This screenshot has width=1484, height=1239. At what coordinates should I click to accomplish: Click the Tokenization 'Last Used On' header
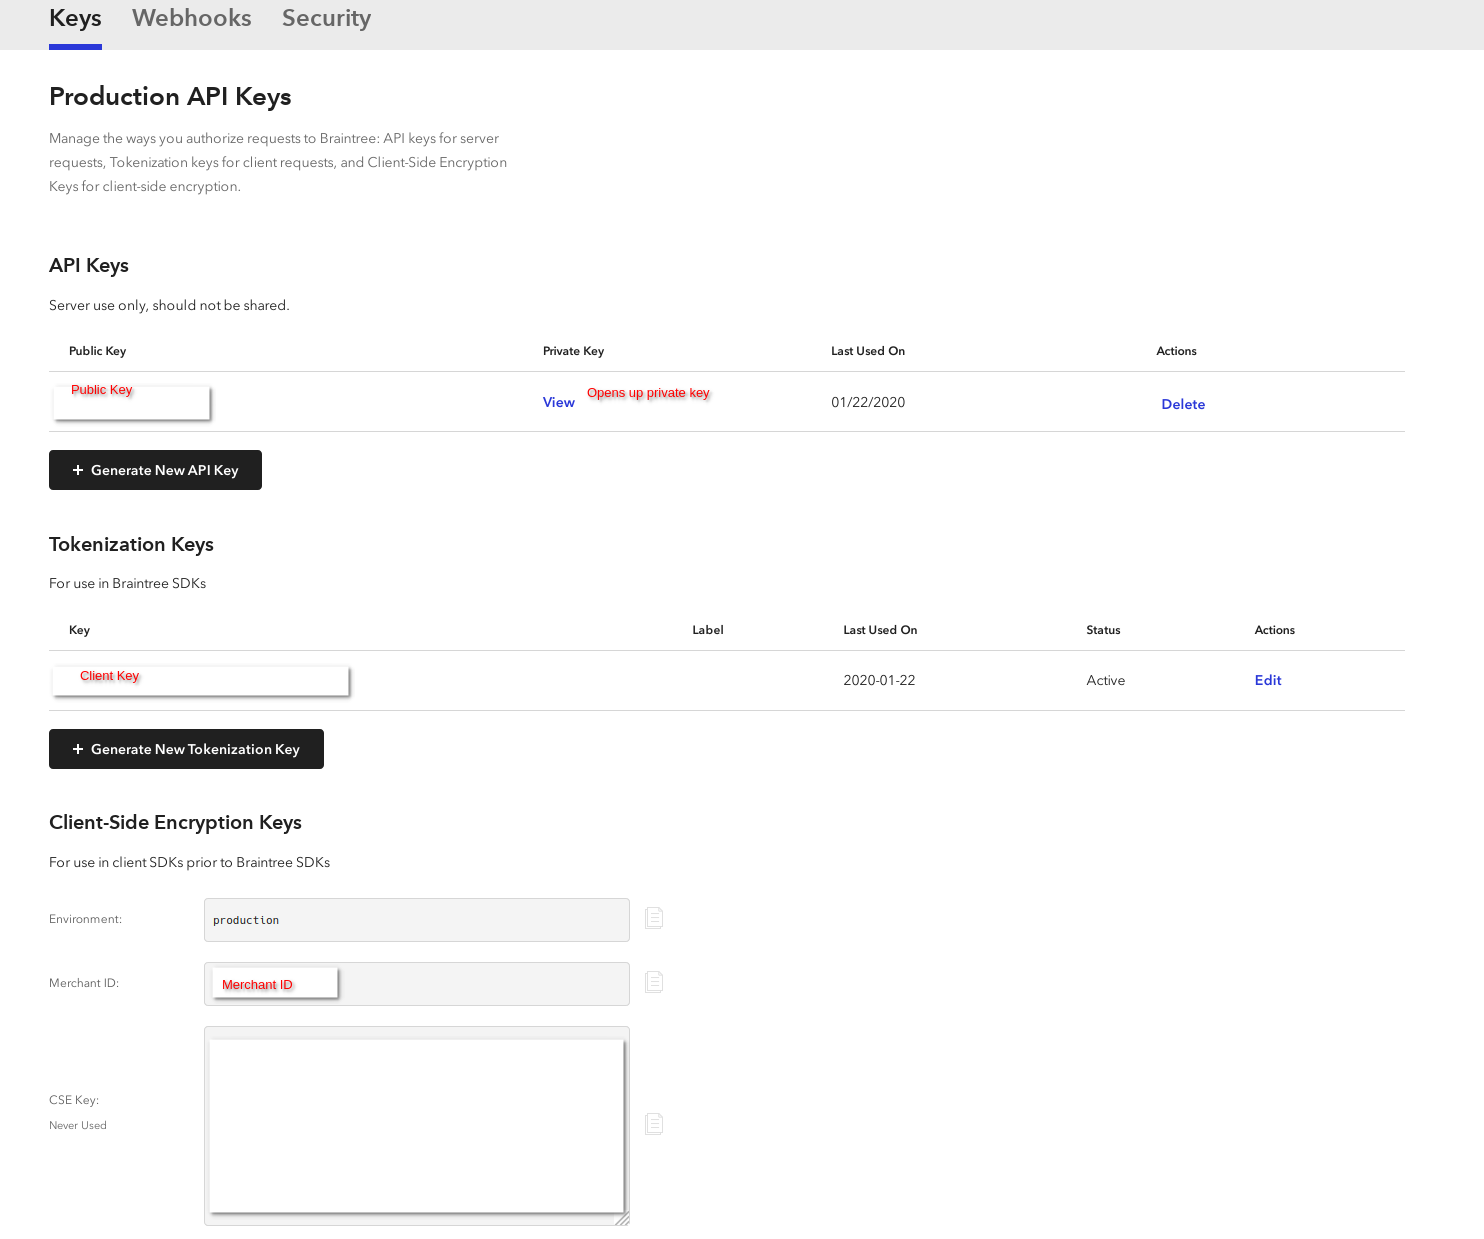(880, 630)
